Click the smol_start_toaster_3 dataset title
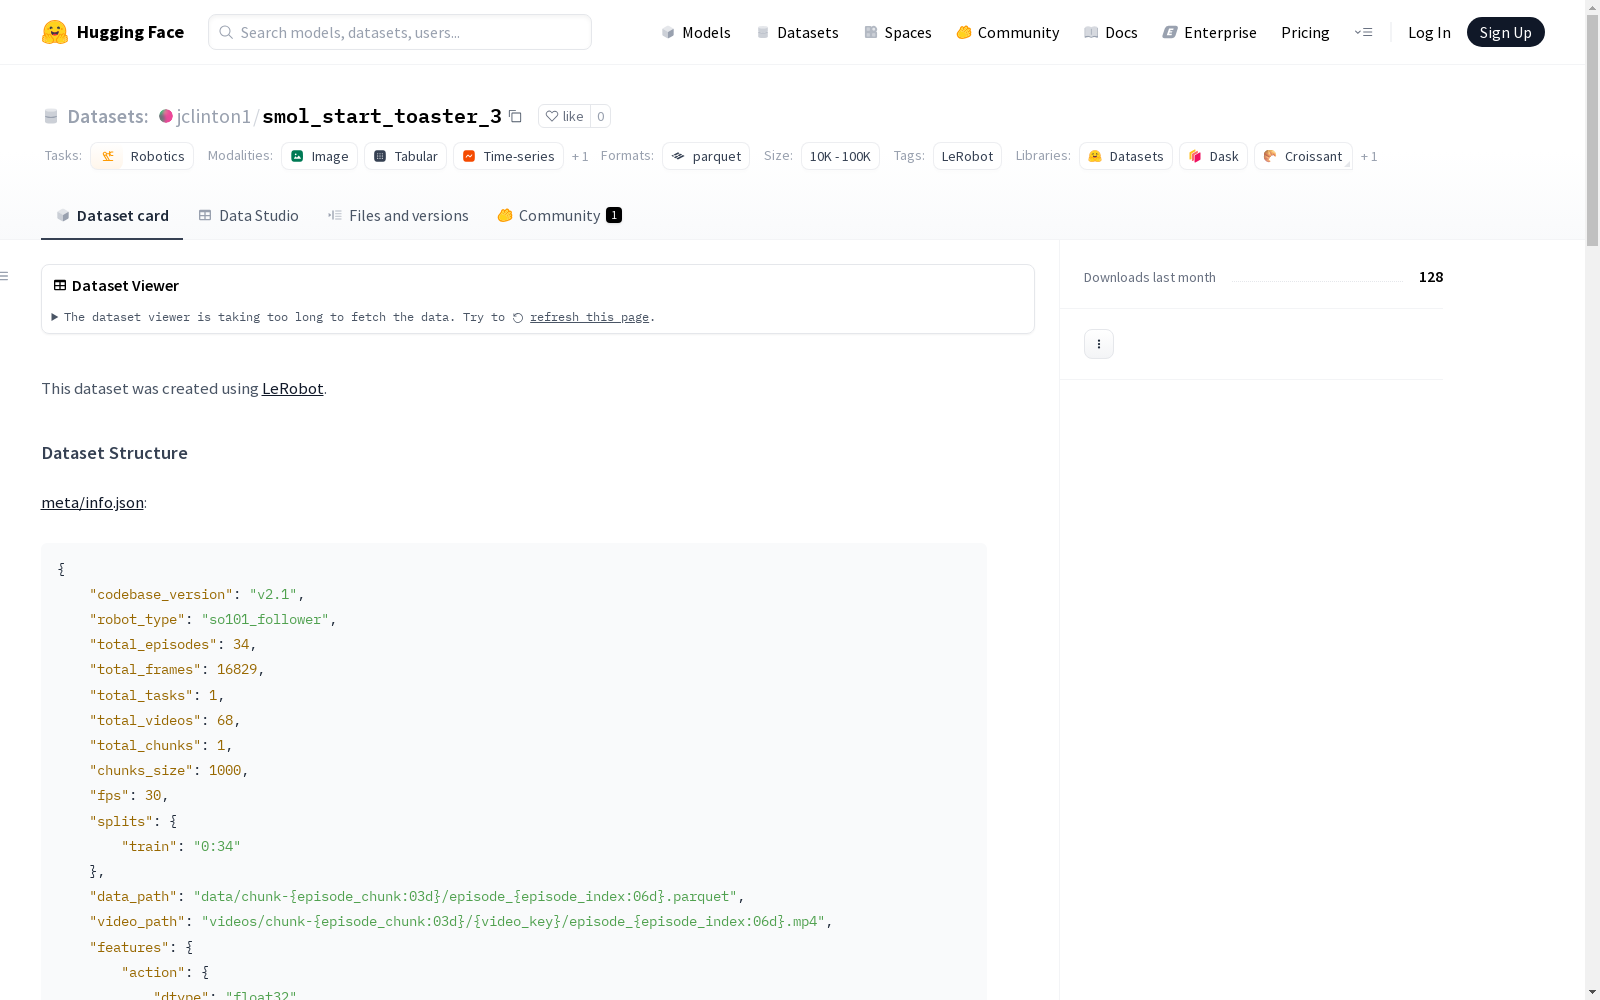Screen dimensions: 1600x1000 pos(382,116)
